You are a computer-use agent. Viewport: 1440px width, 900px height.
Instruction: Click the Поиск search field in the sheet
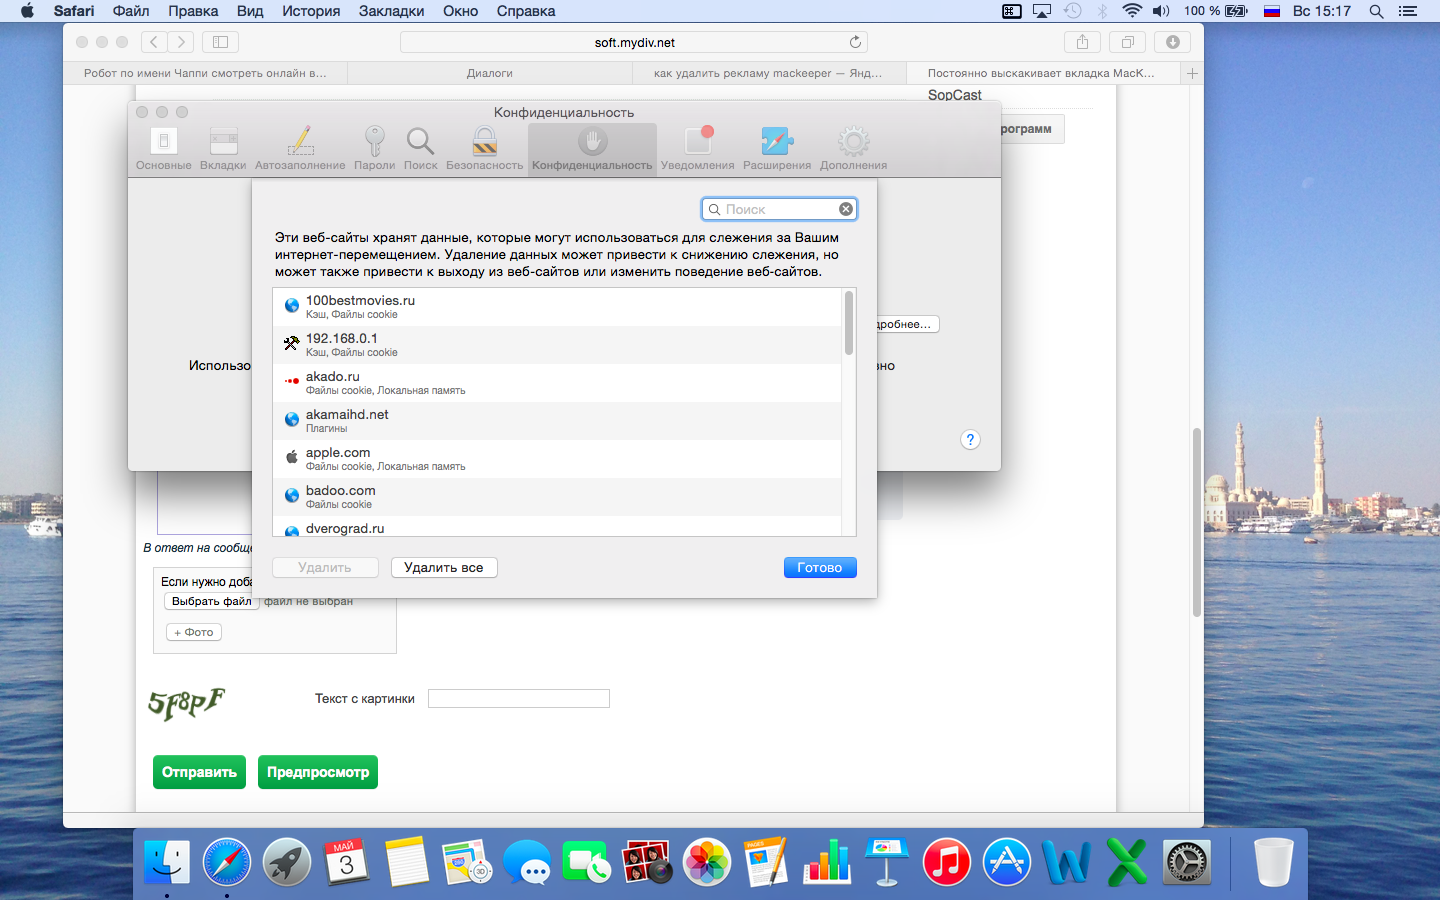tap(779, 209)
